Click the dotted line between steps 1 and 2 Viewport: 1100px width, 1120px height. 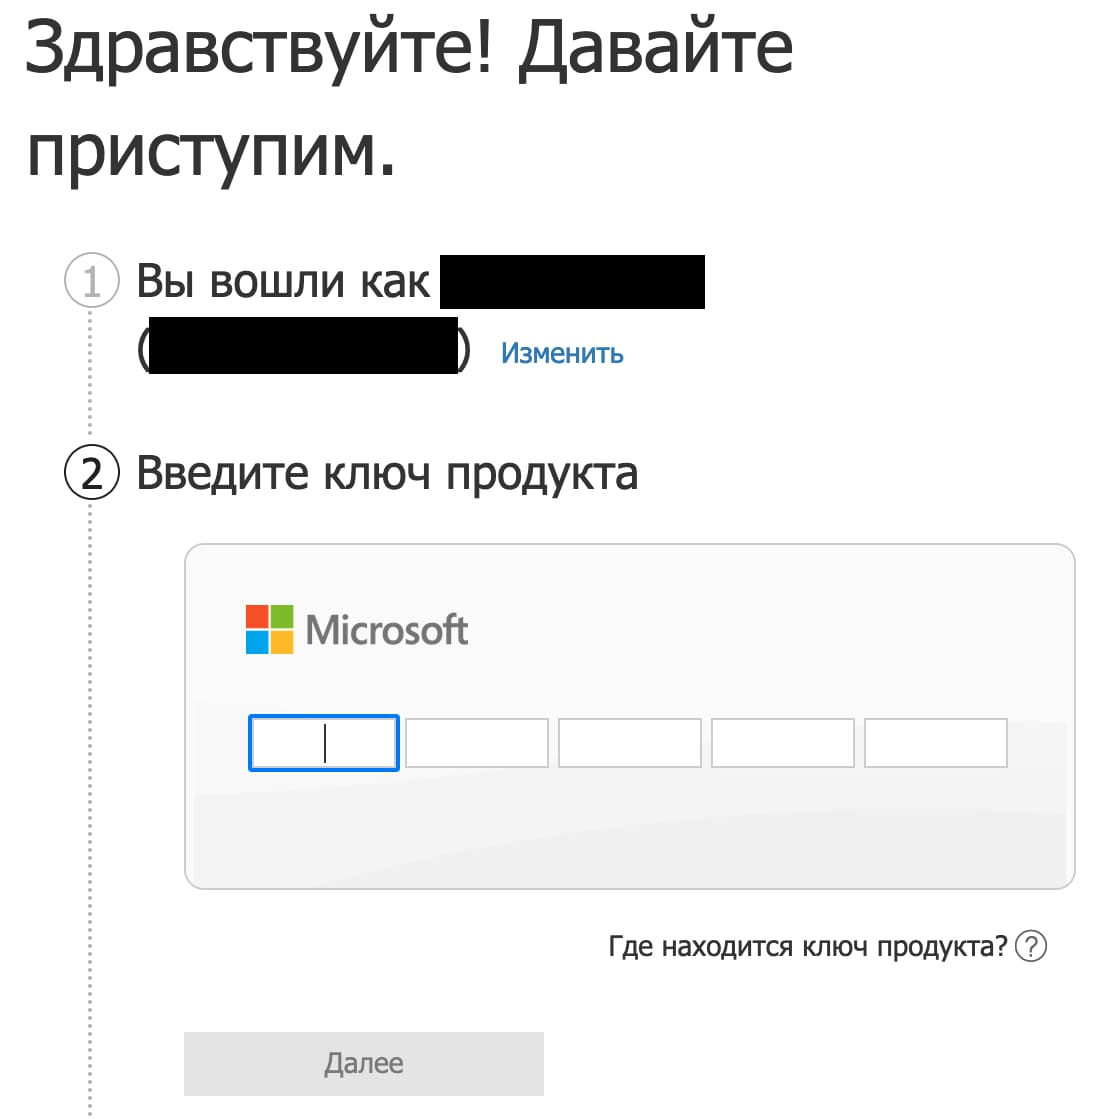click(x=90, y=380)
